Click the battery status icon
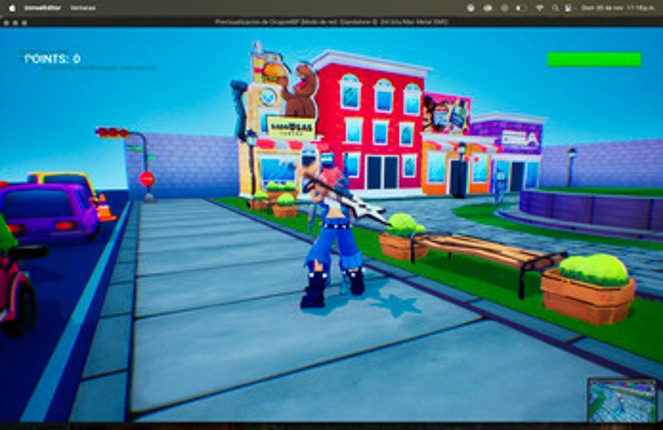 521,8
